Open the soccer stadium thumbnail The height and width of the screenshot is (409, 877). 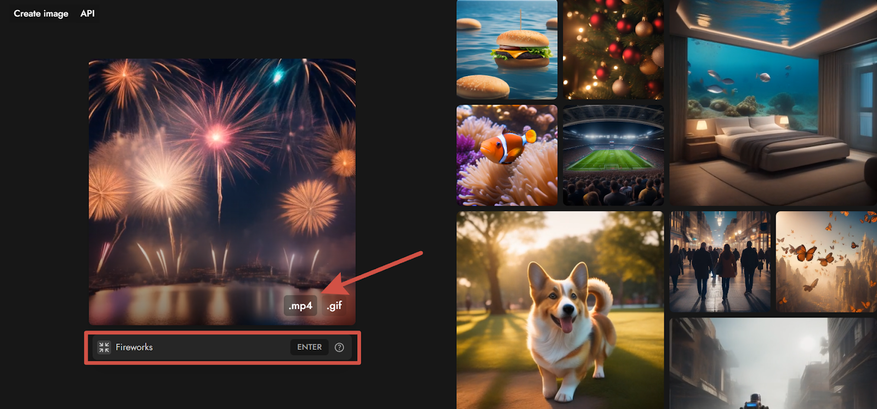[x=613, y=156]
